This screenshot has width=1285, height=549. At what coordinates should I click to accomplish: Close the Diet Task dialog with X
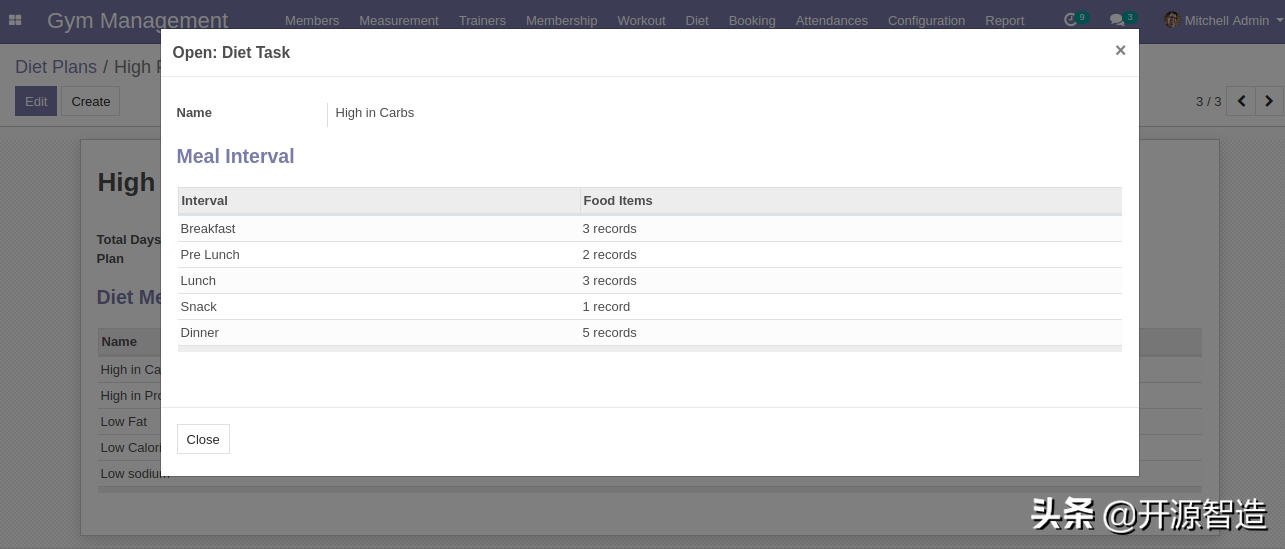click(1120, 51)
